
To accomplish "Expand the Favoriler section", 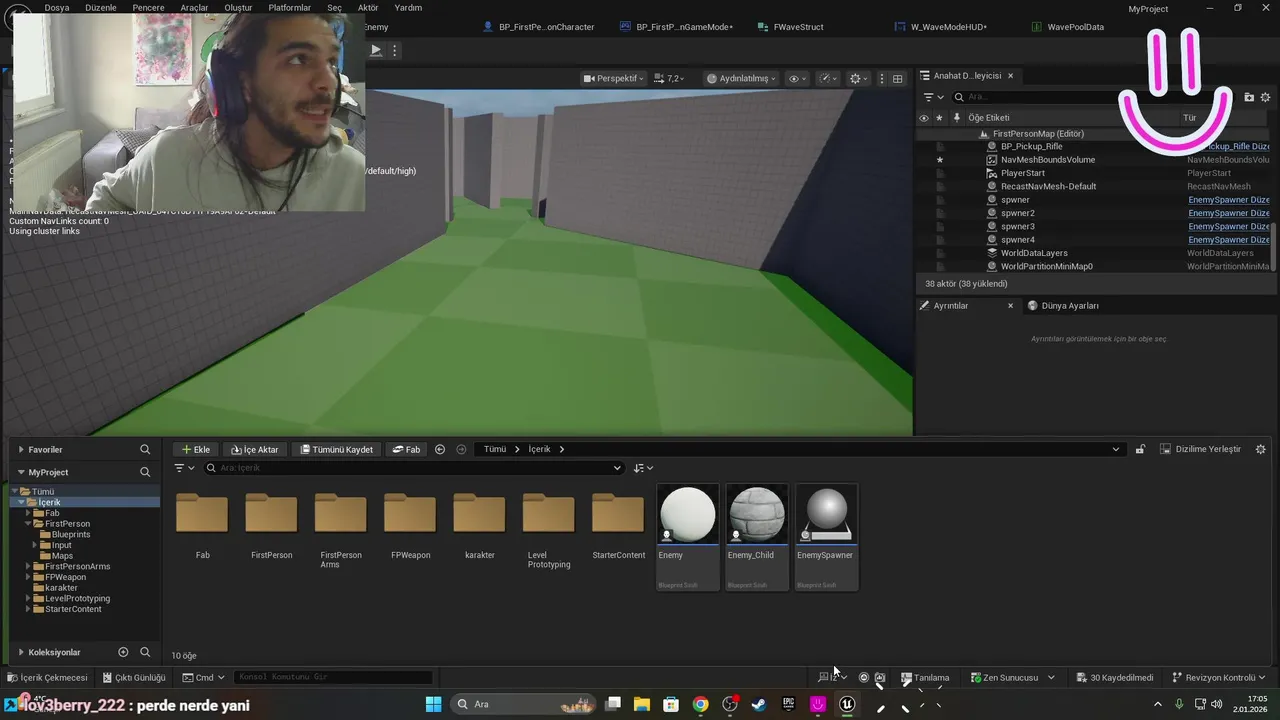I will (21, 450).
